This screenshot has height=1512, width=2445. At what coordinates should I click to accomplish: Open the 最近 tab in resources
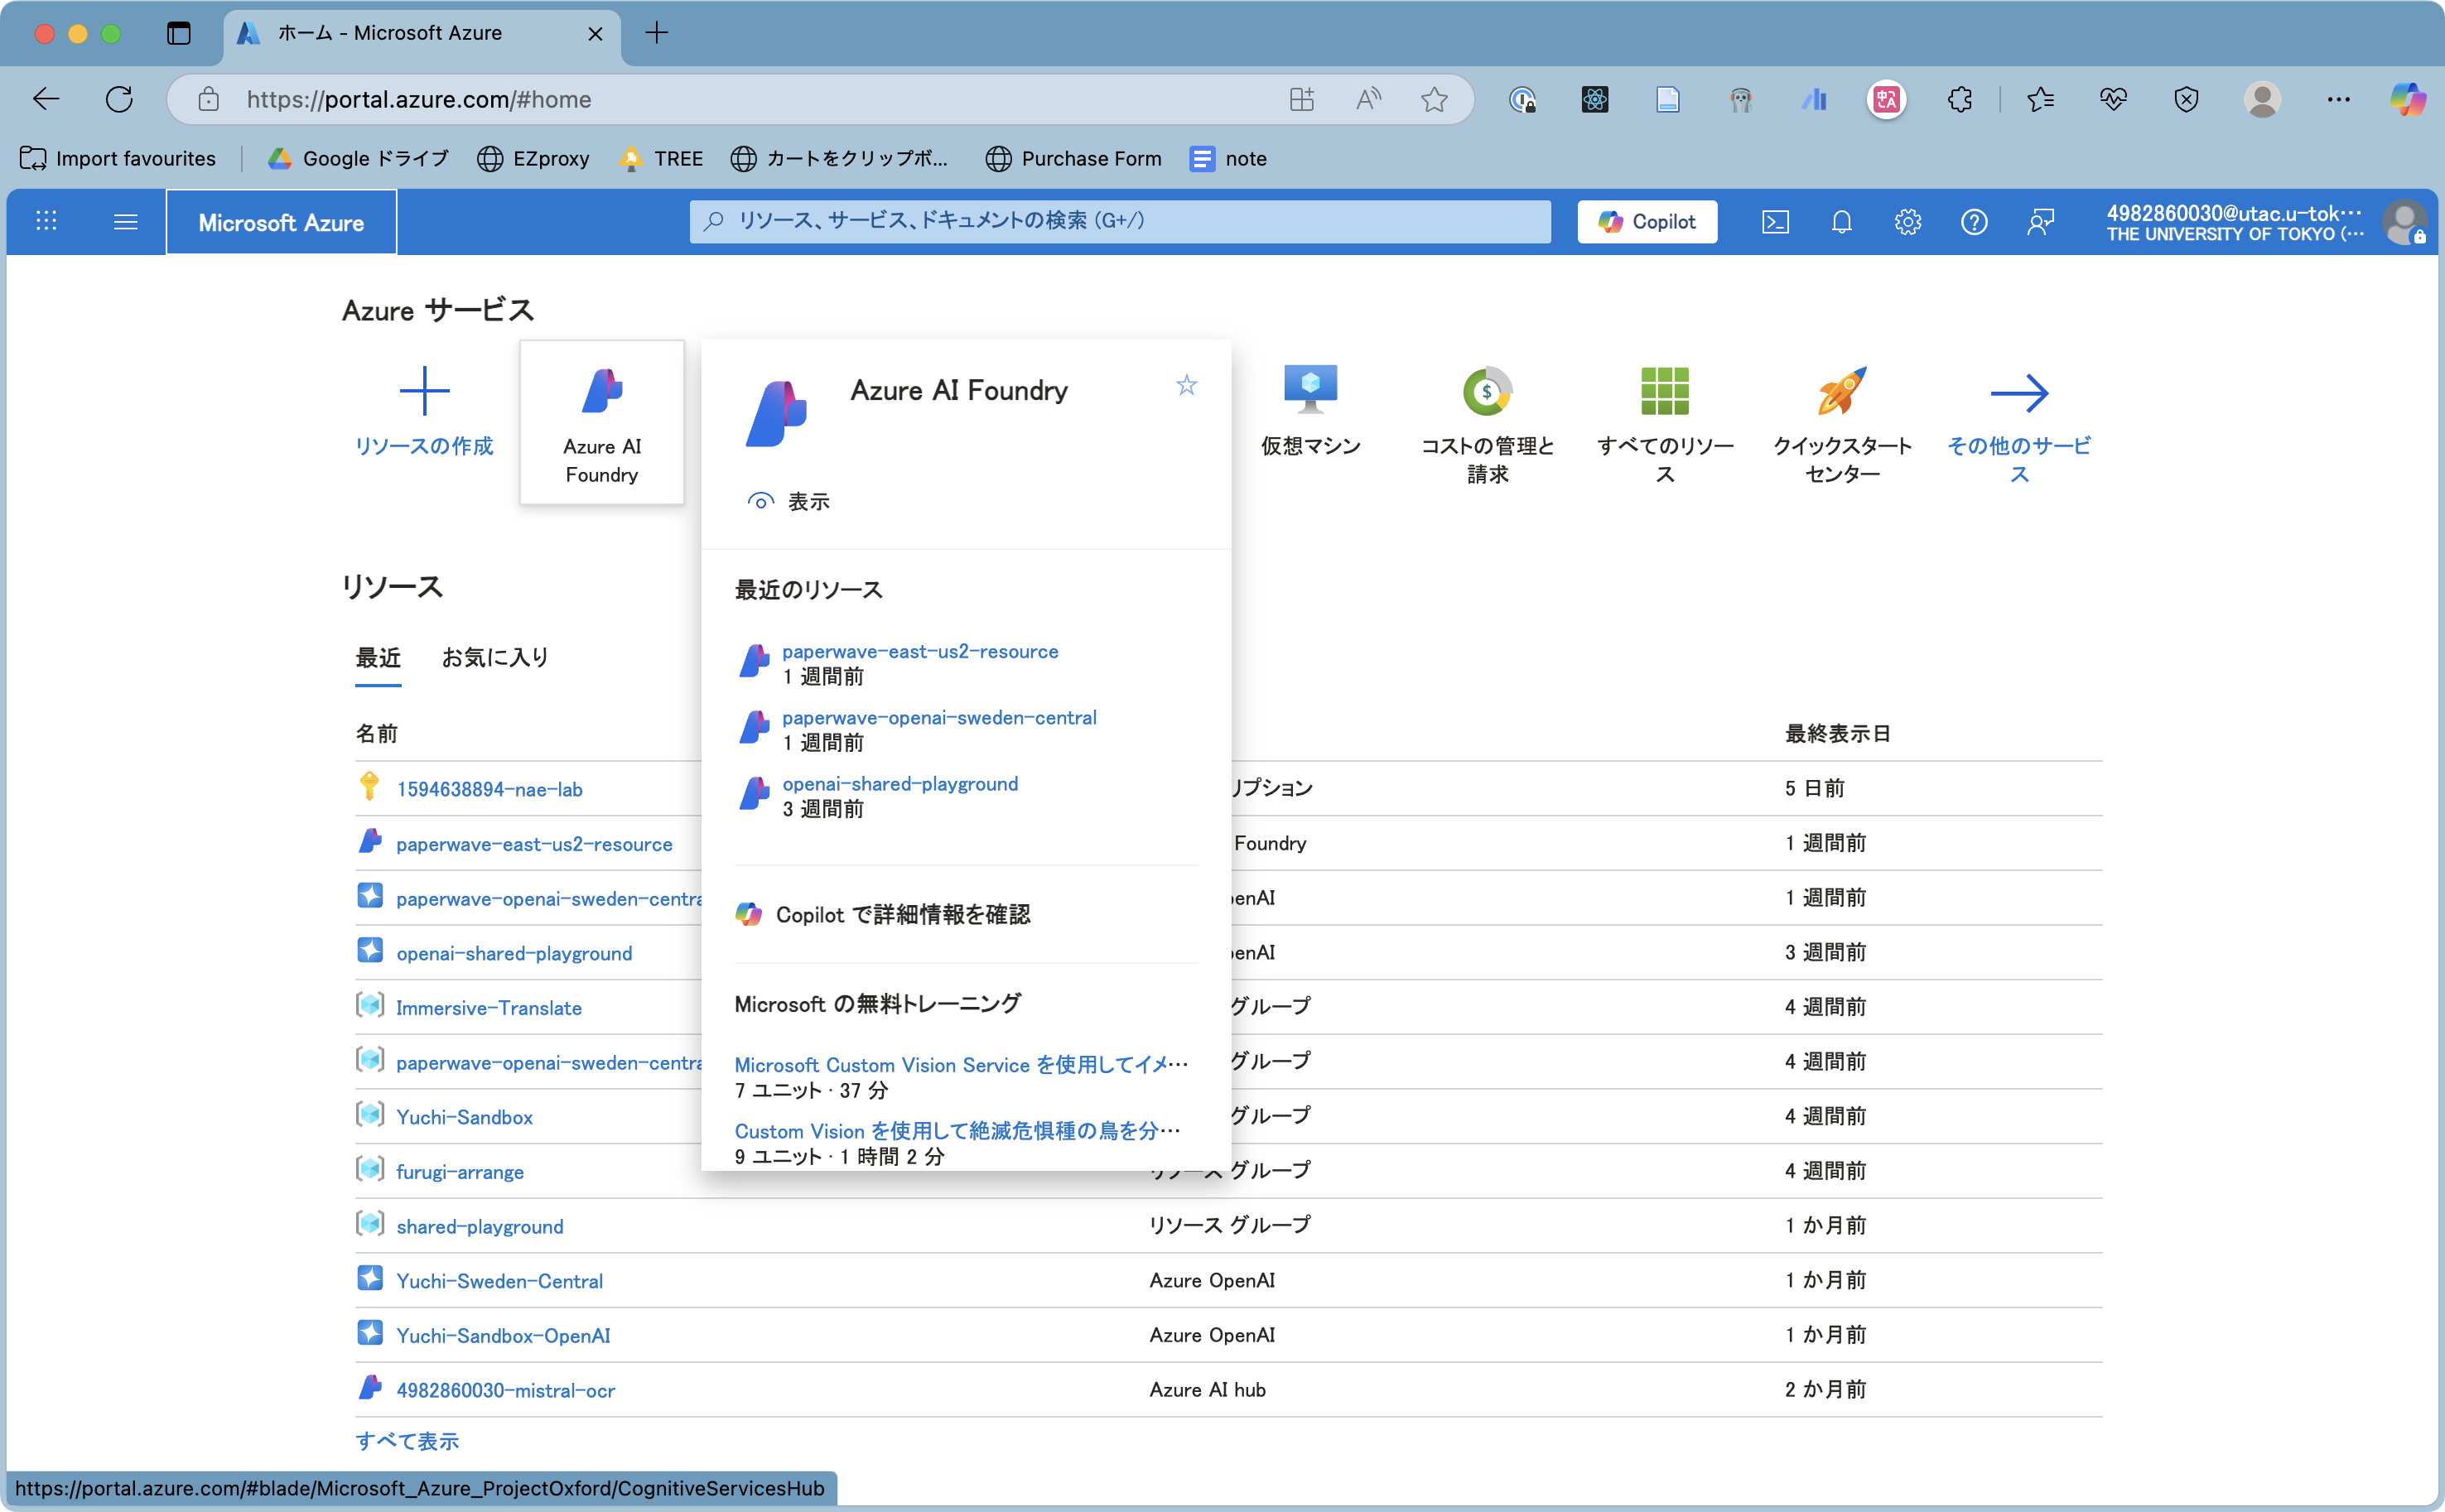click(377, 657)
